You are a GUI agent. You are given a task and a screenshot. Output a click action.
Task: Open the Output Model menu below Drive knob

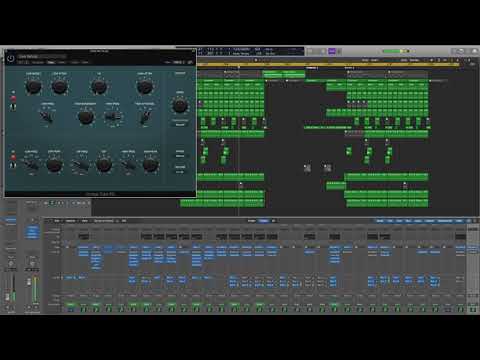[x=180, y=124]
